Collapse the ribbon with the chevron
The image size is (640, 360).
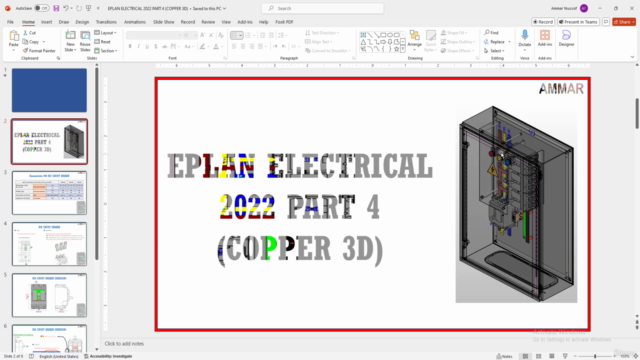(x=632, y=57)
